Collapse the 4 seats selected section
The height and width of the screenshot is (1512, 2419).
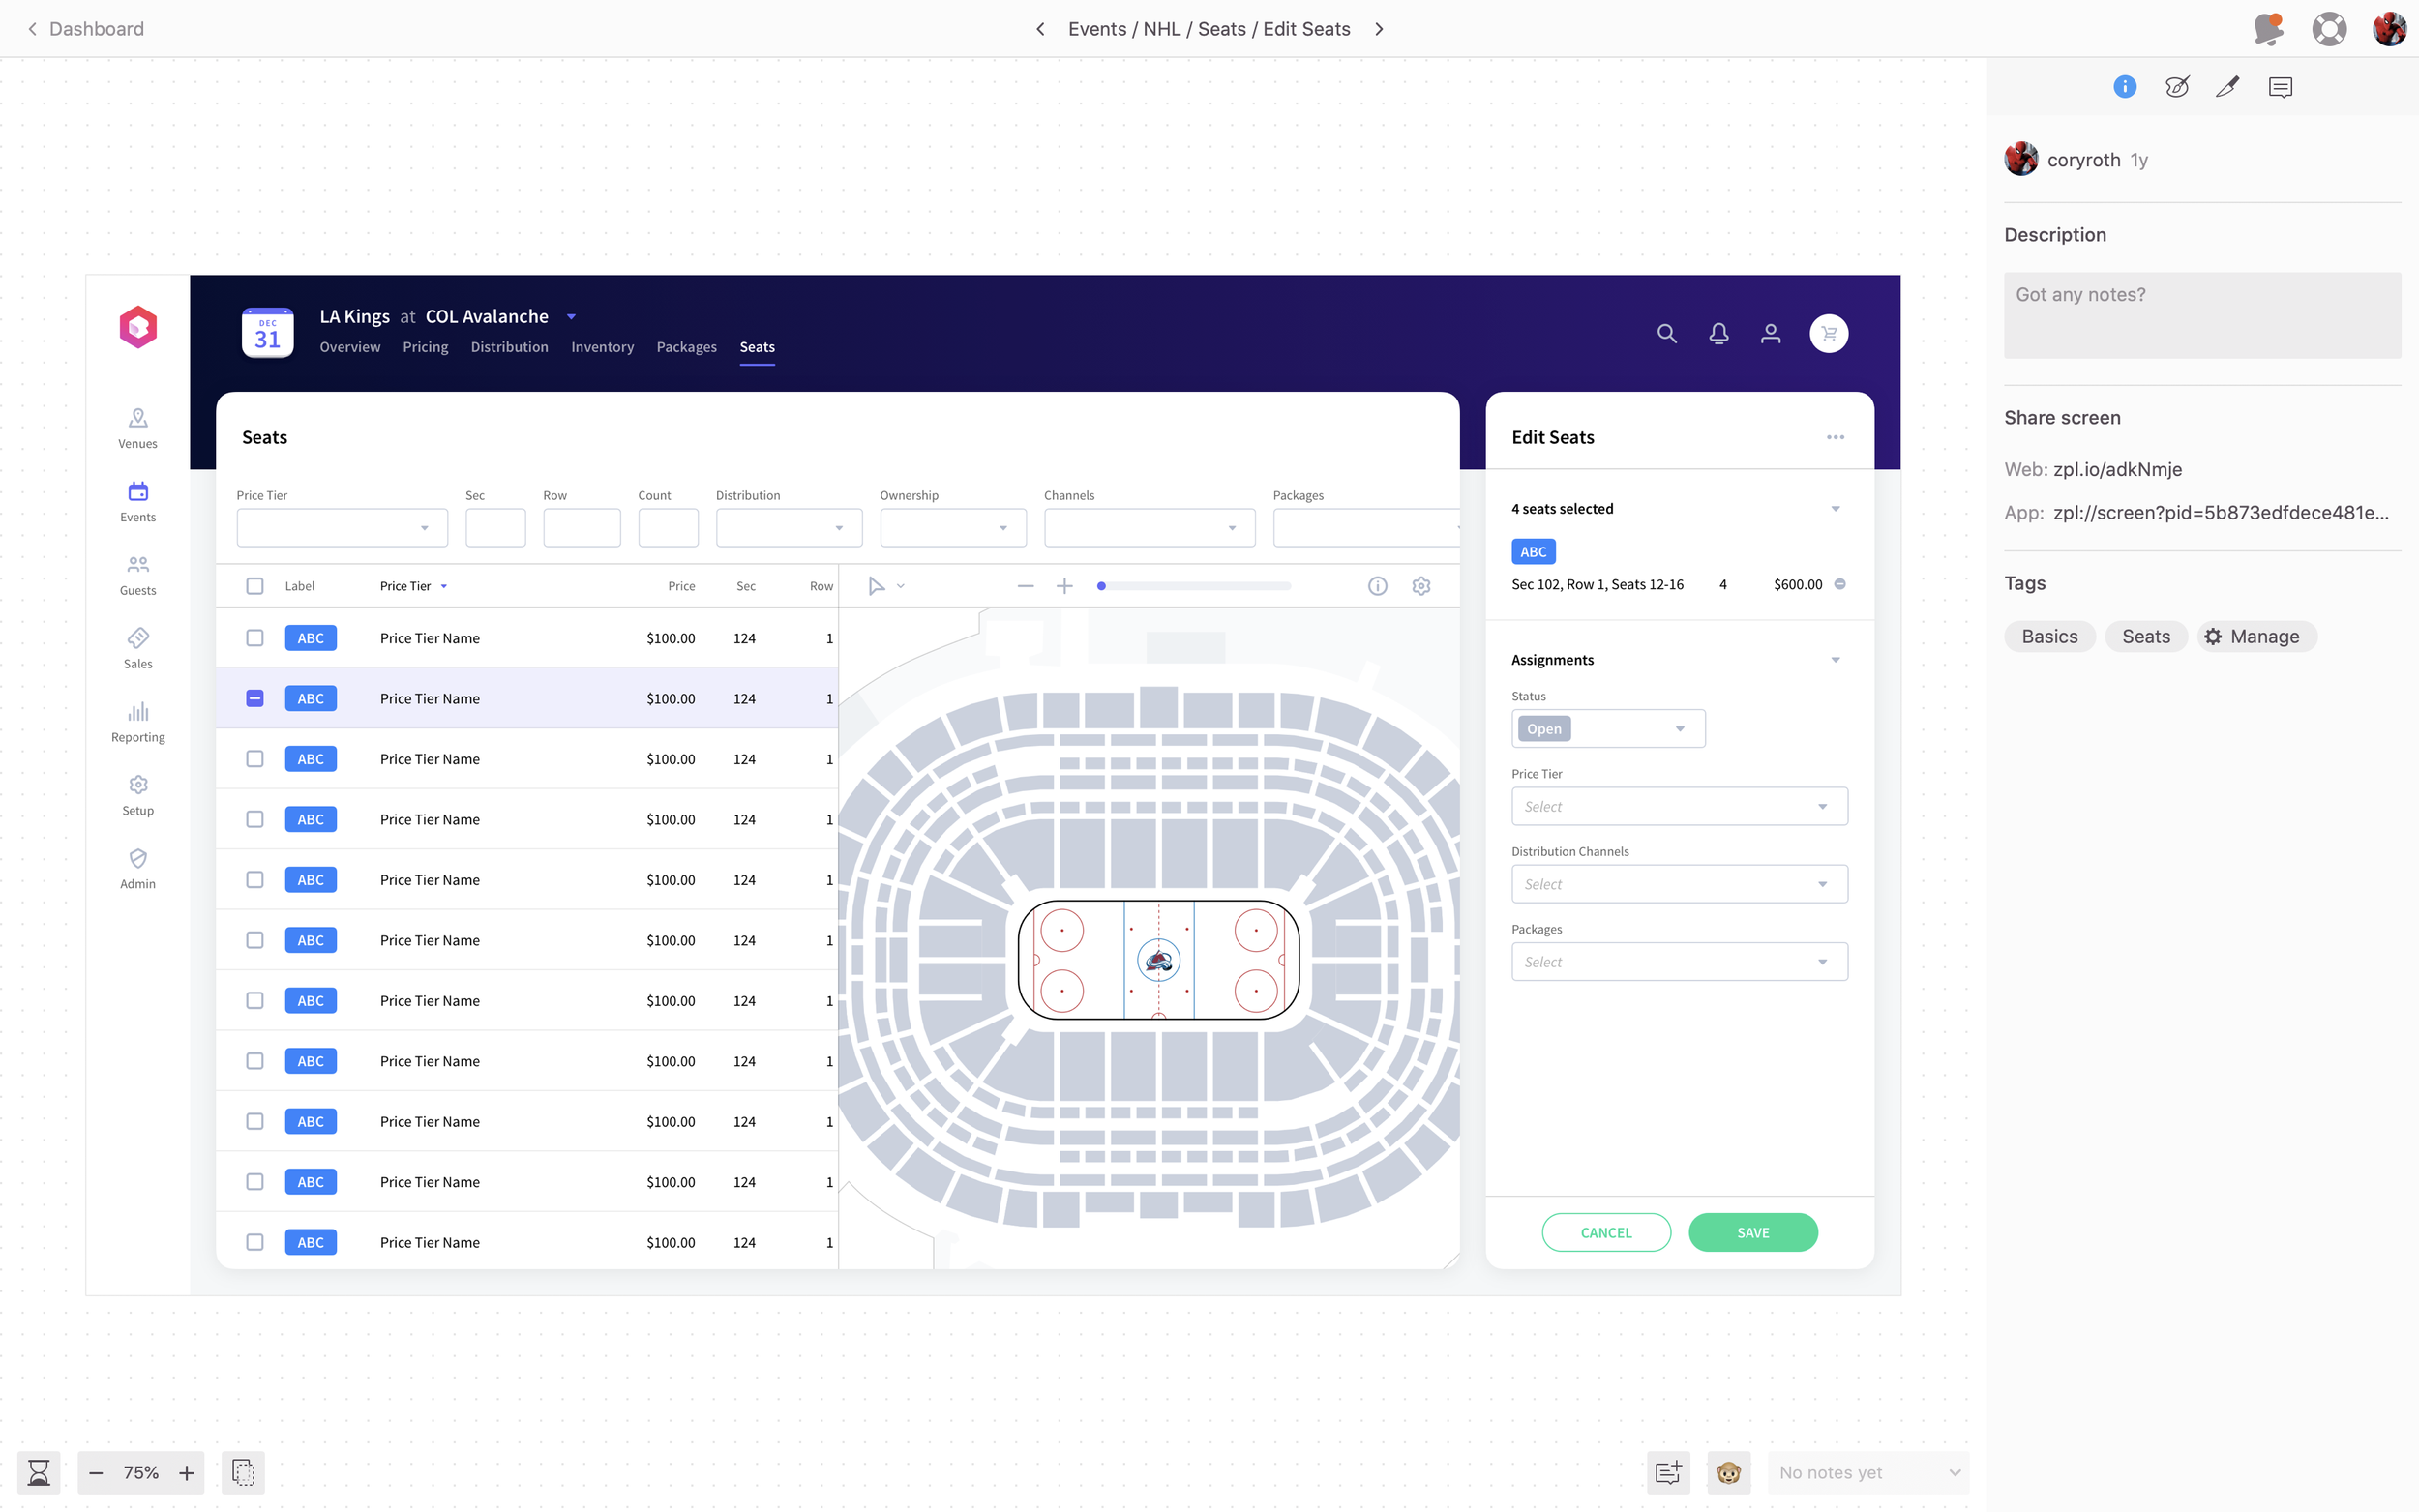coord(1835,509)
